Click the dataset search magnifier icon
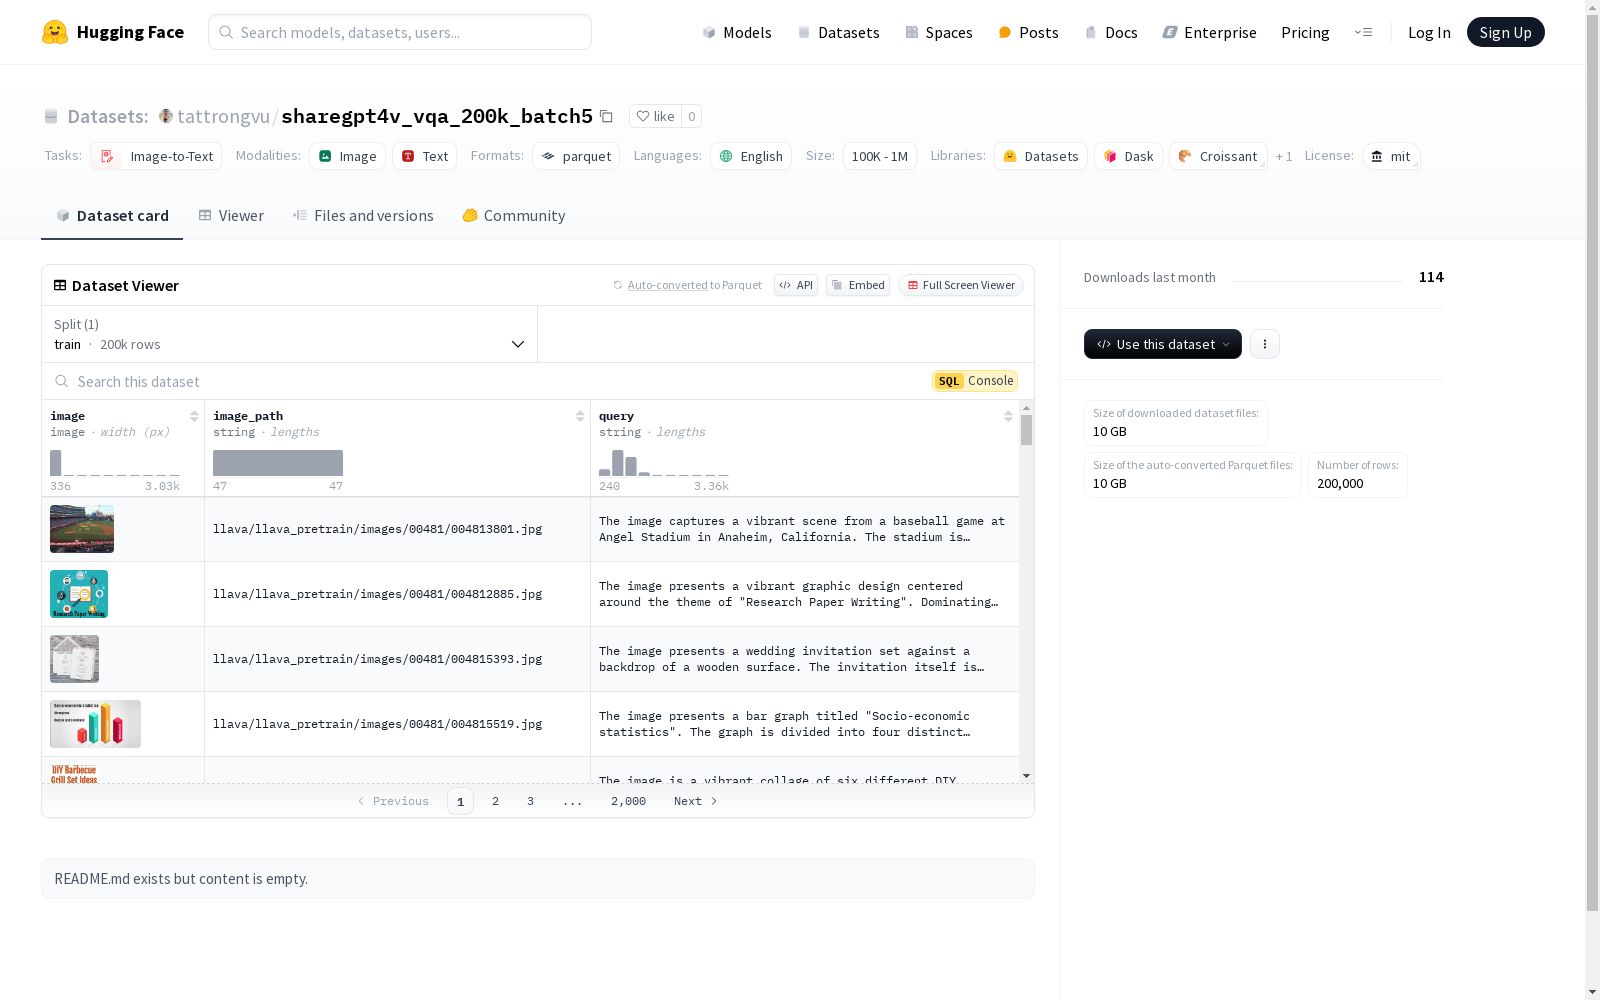The width and height of the screenshot is (1600, 1000). point(62,381)
